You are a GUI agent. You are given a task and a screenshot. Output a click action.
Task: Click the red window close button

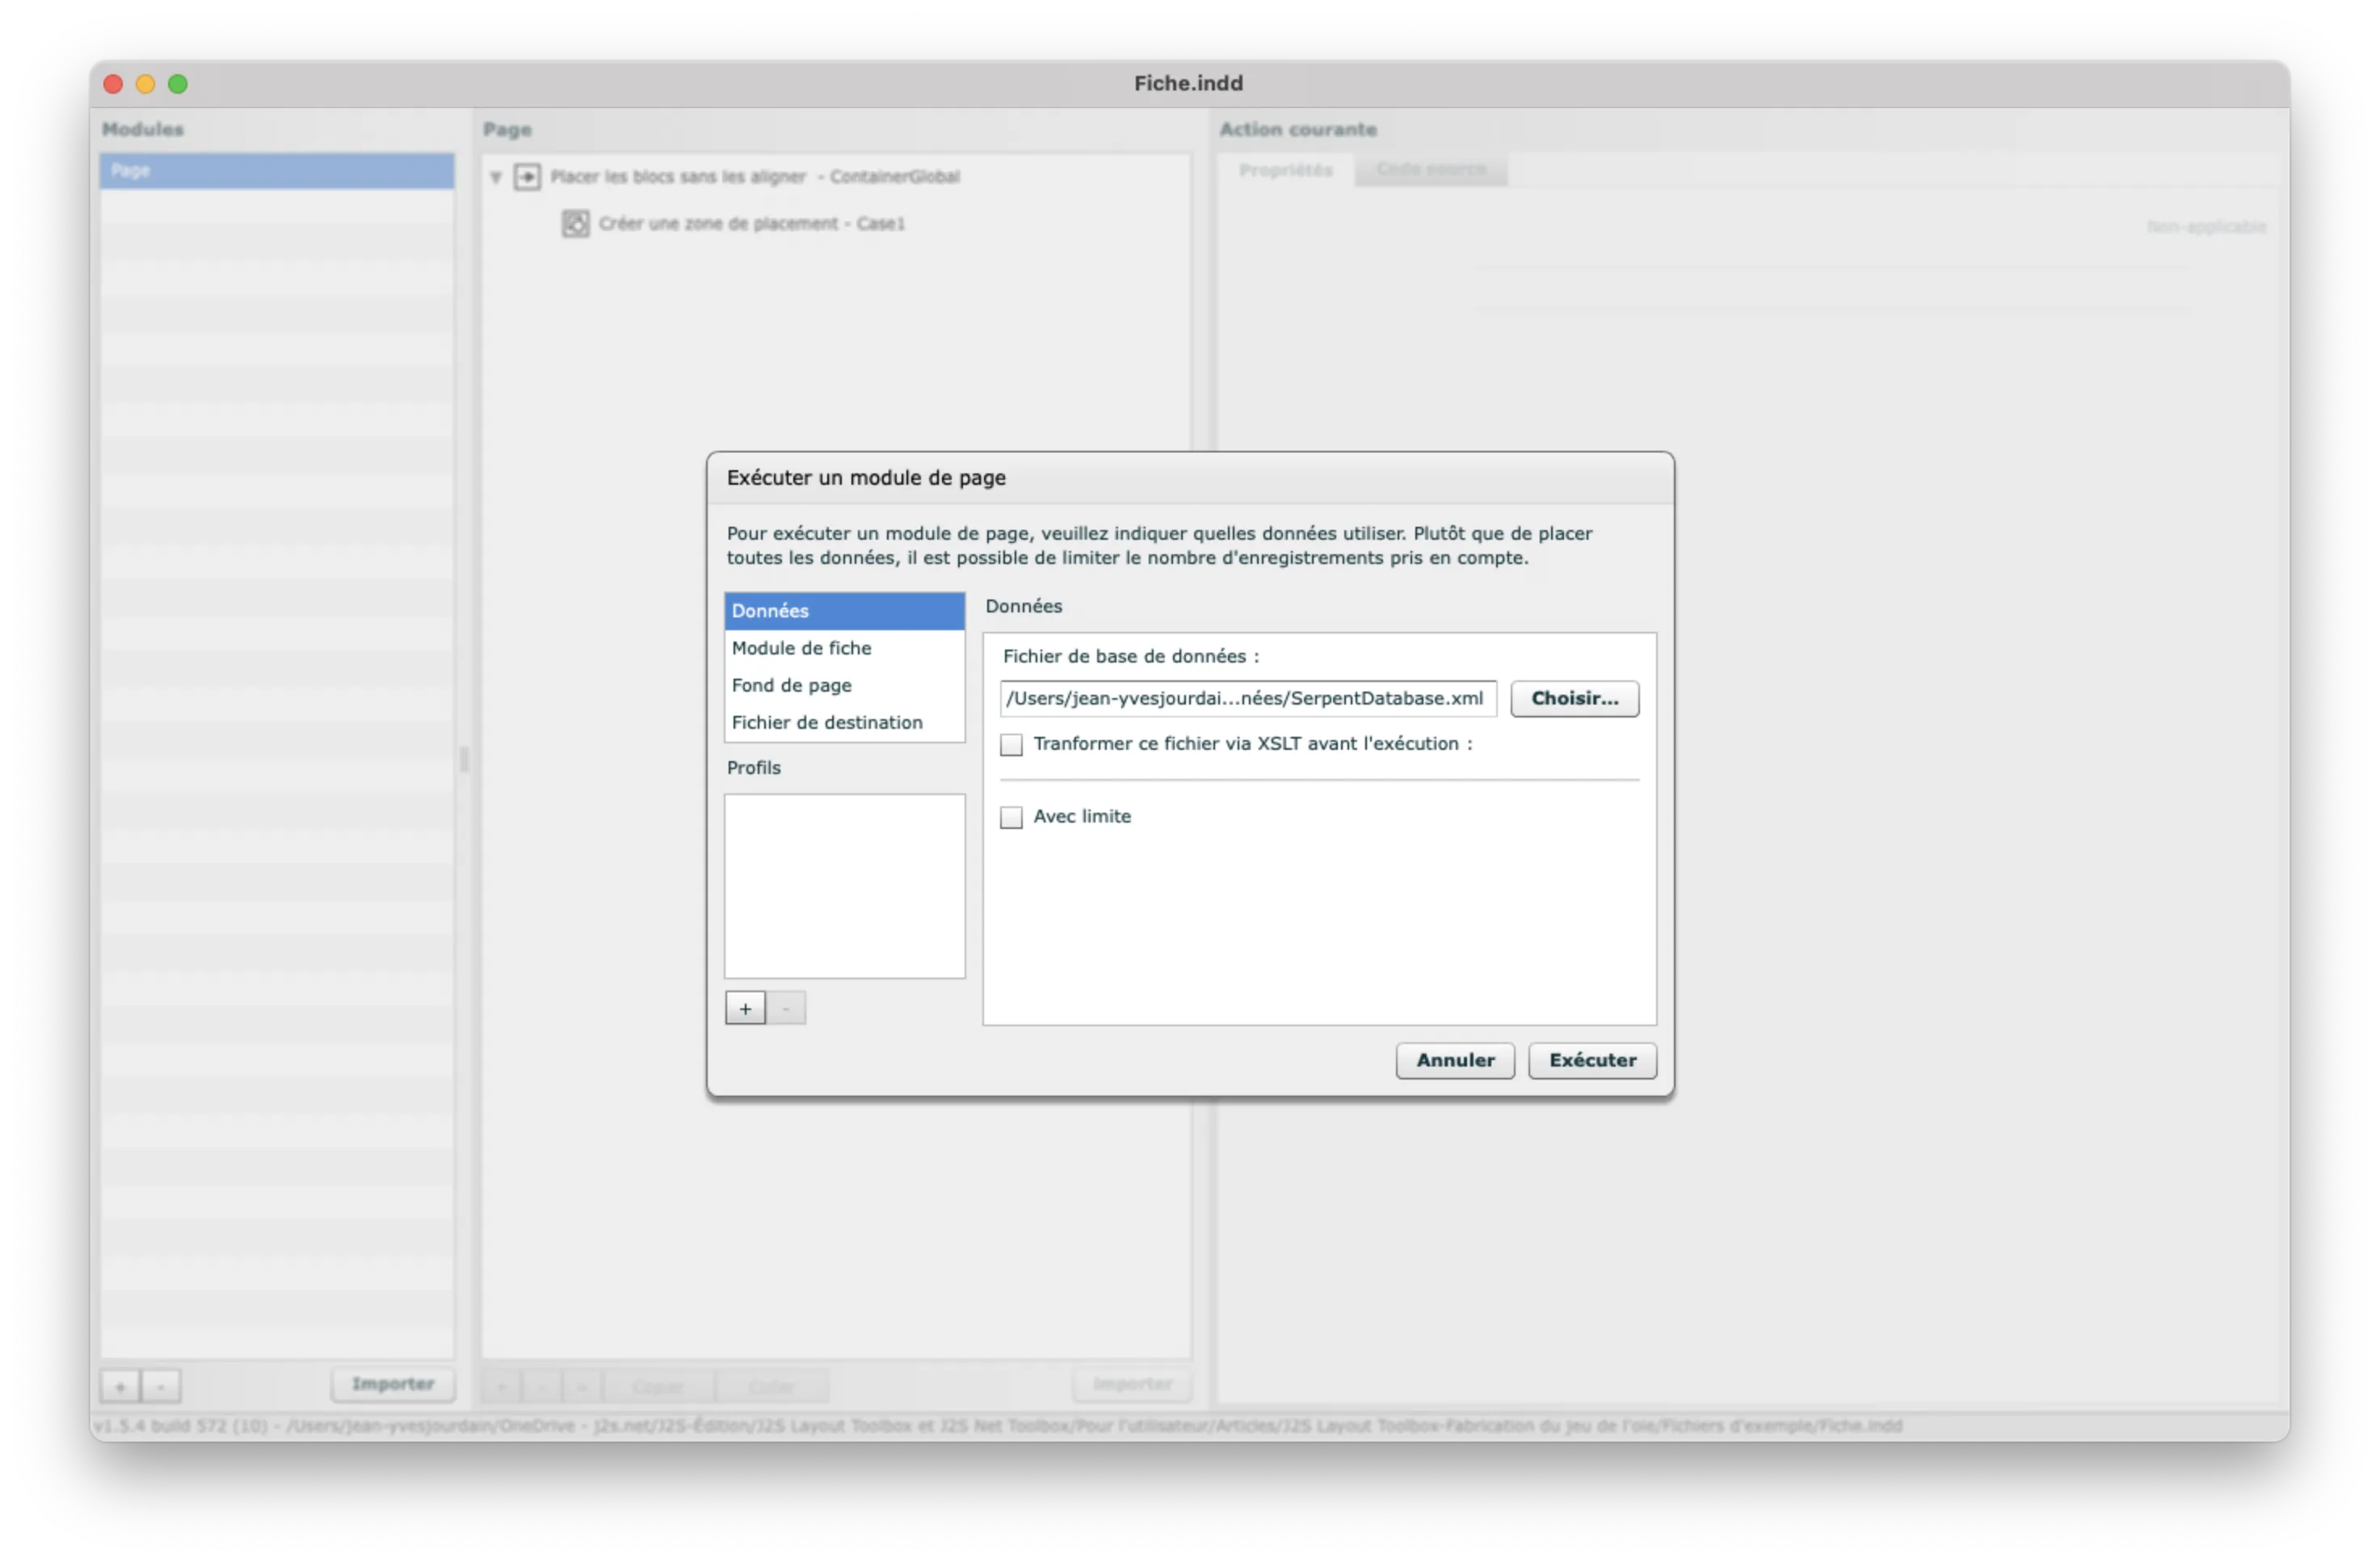114,84
